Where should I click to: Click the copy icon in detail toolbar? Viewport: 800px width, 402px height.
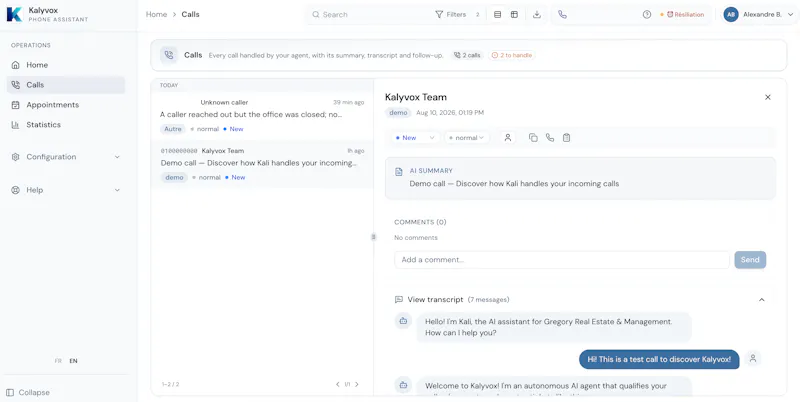pyautogui.click(x=533, y=138)
